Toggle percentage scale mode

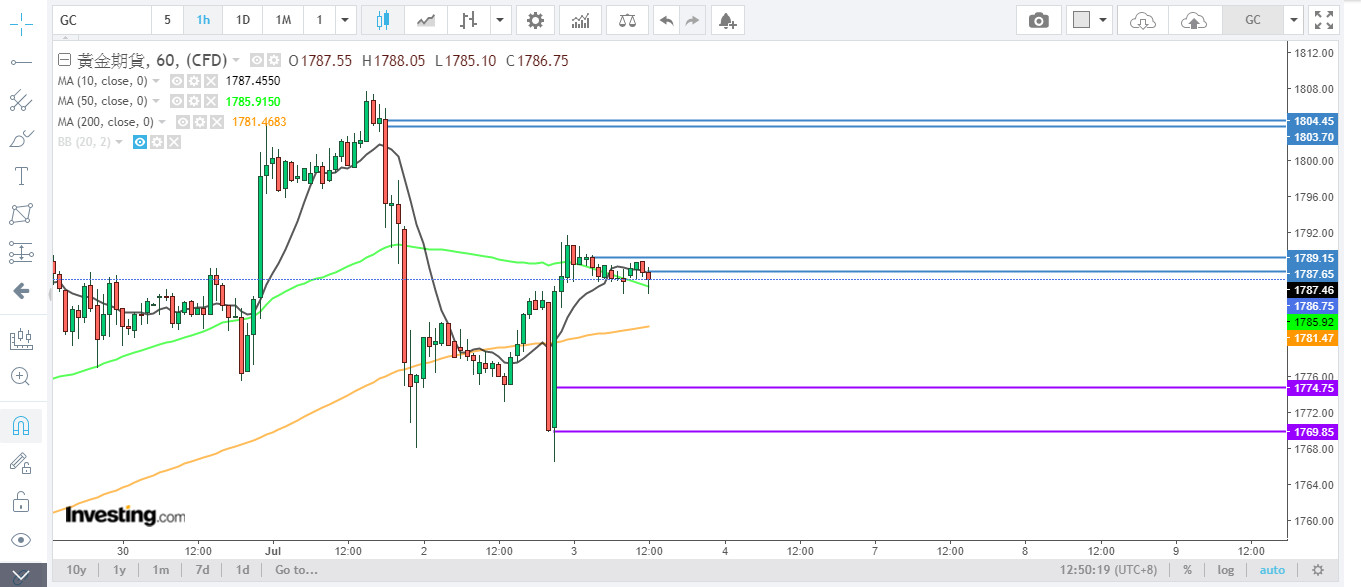pos(1187,570)
